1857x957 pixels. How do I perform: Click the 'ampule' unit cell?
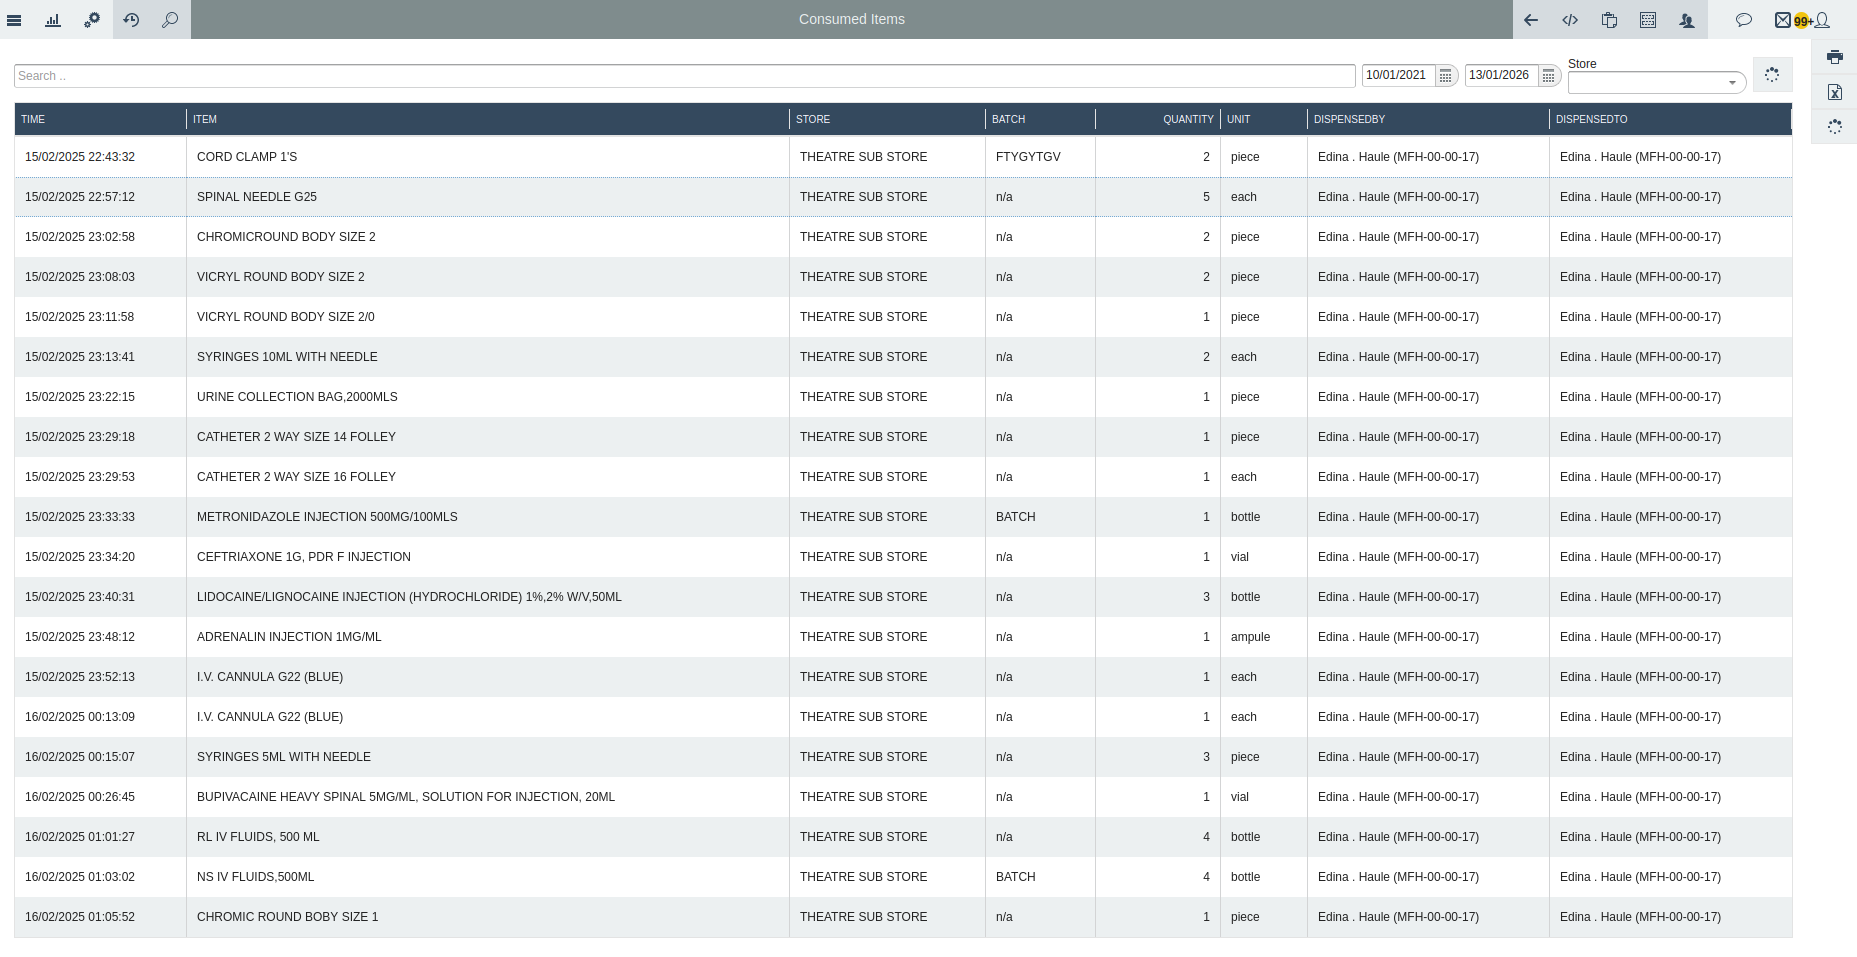(1264, 637)
